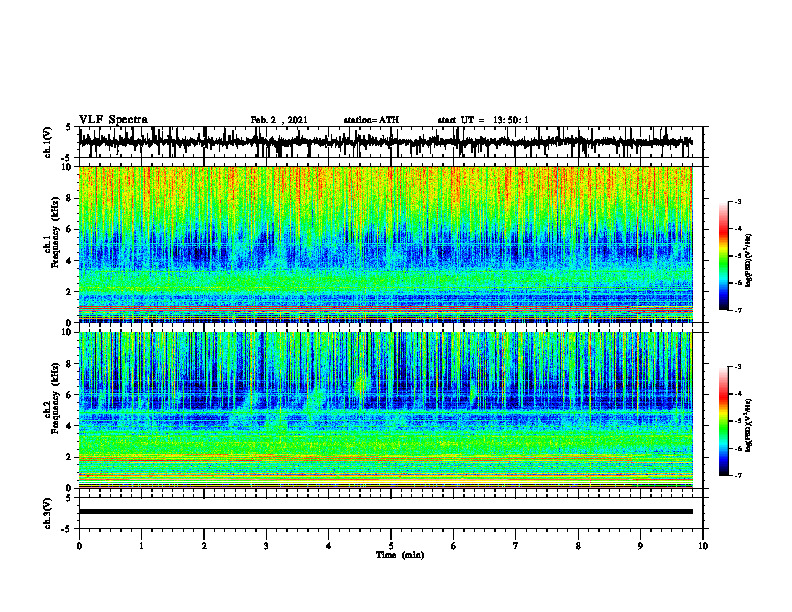Click the "VLF Spectra" title text
792x612 pixels.
click(113, 120)
